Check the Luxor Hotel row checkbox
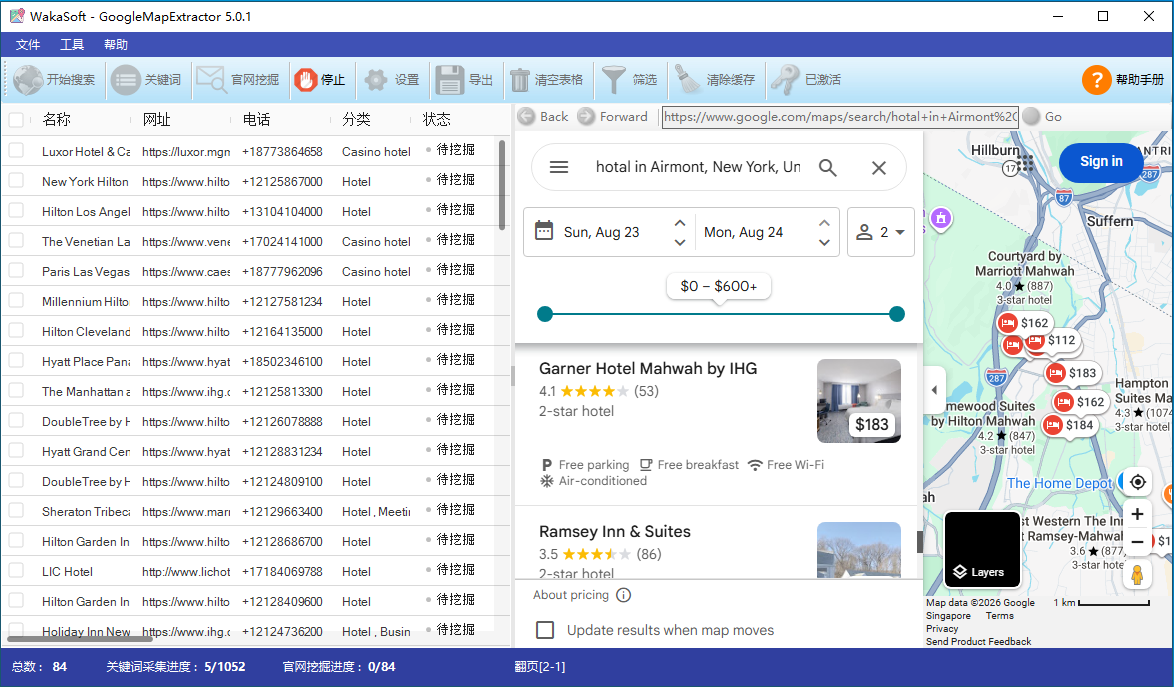This screenshot has width=1174, height=687. coord(16,150)
